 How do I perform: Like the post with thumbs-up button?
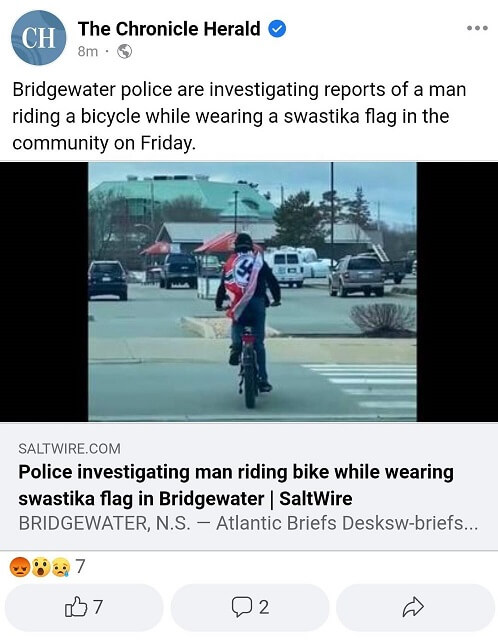point(84,607)
